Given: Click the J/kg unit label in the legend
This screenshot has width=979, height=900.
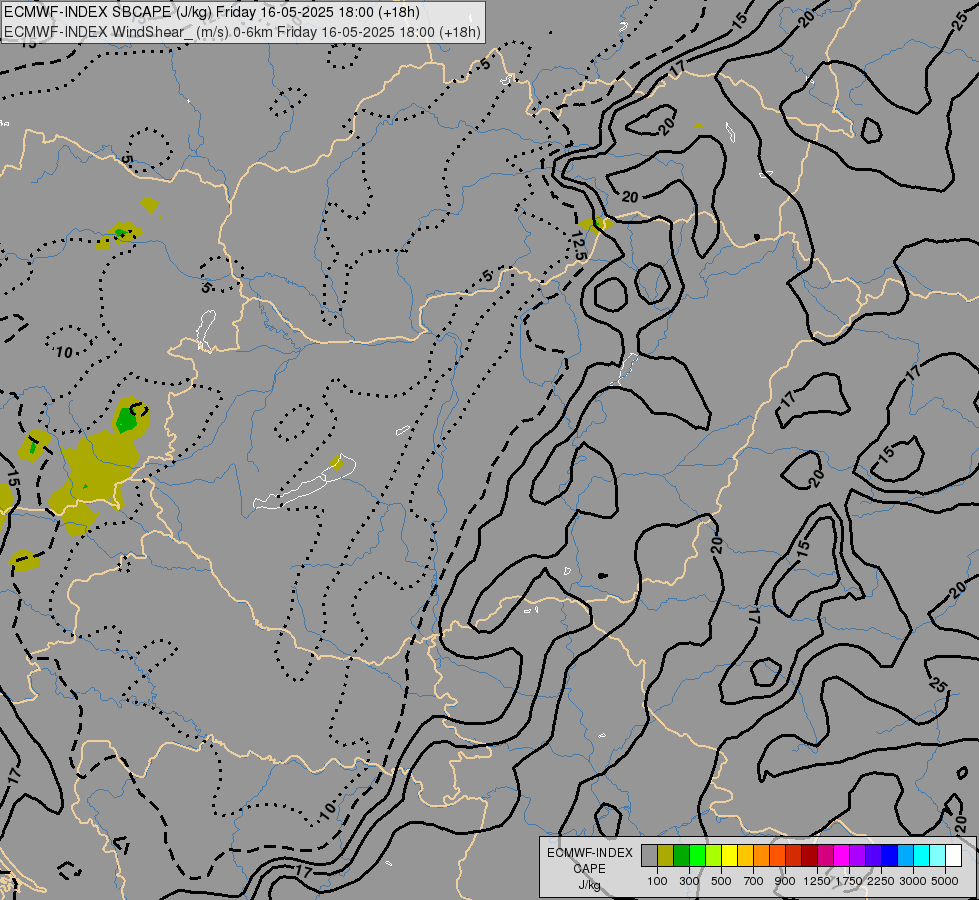Looking at the screenshot, I should pyautogui.click(x=589, y=885).
